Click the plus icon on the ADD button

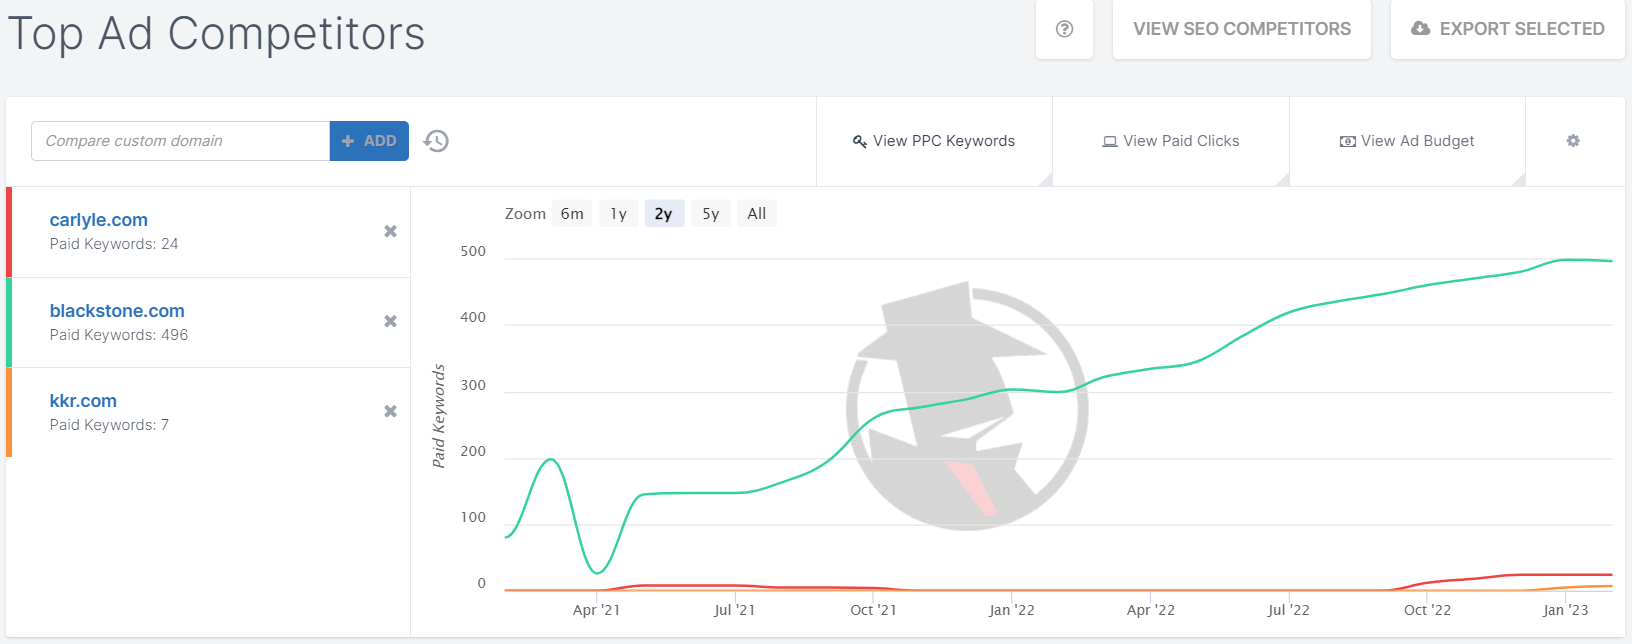(348, 141)
